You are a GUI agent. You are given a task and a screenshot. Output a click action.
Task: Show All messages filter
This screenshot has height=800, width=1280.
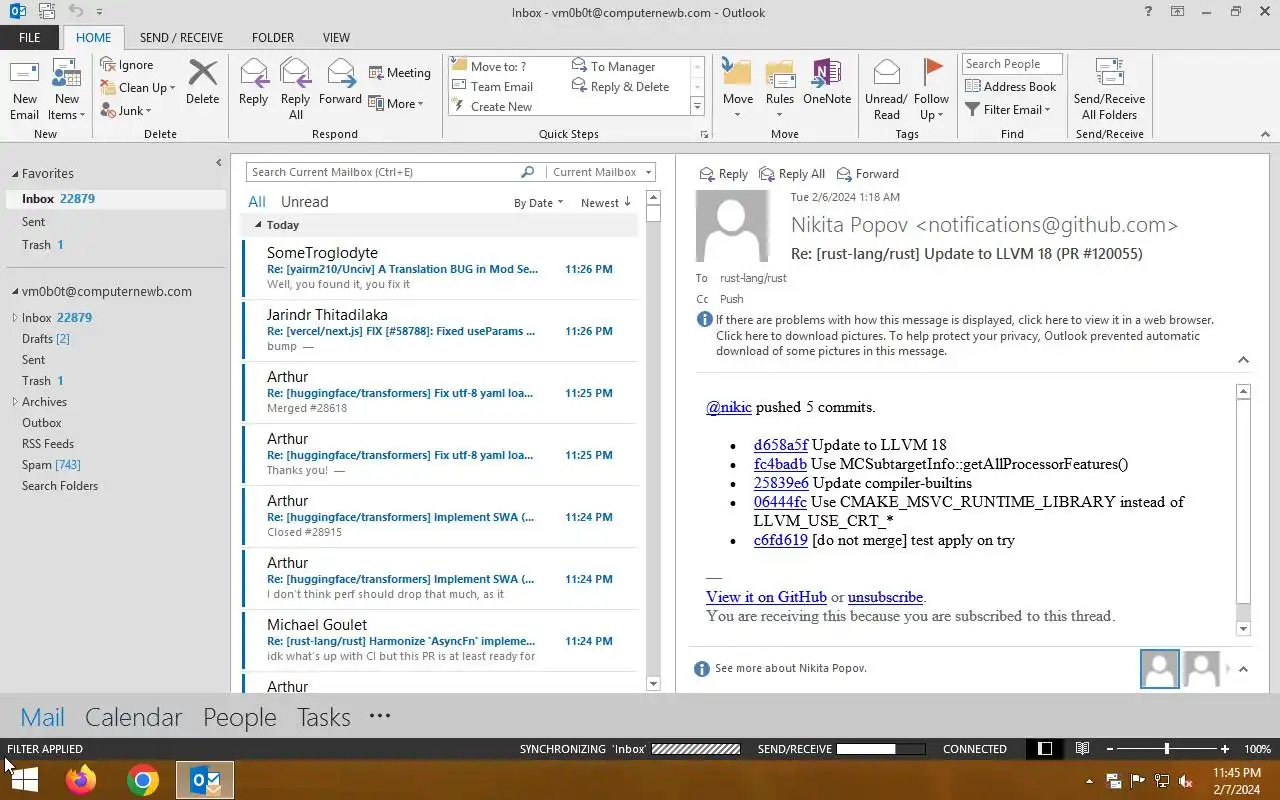coord(257,202)
